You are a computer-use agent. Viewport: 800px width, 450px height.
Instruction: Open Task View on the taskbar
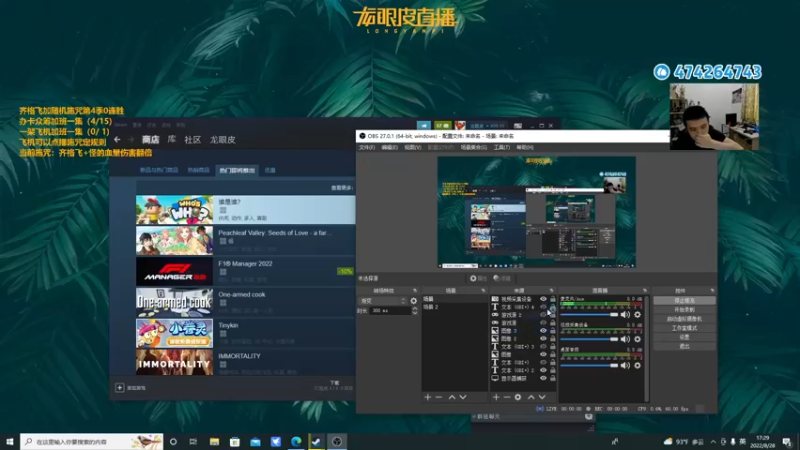193,441
